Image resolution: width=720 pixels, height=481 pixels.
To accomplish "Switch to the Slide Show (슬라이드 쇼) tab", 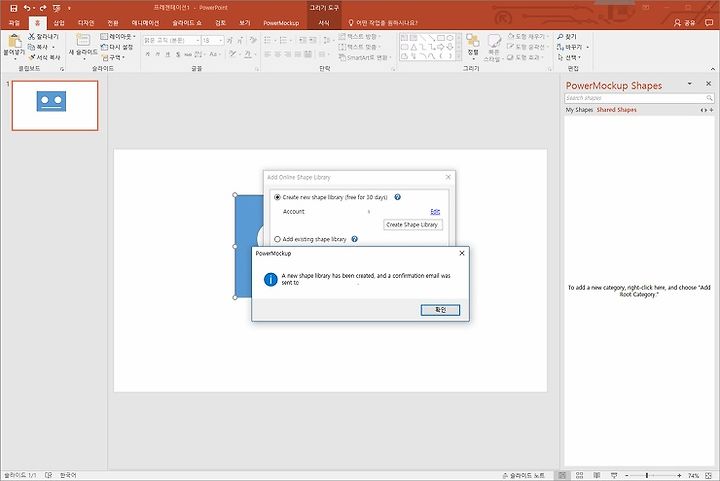I will point(186,22).
